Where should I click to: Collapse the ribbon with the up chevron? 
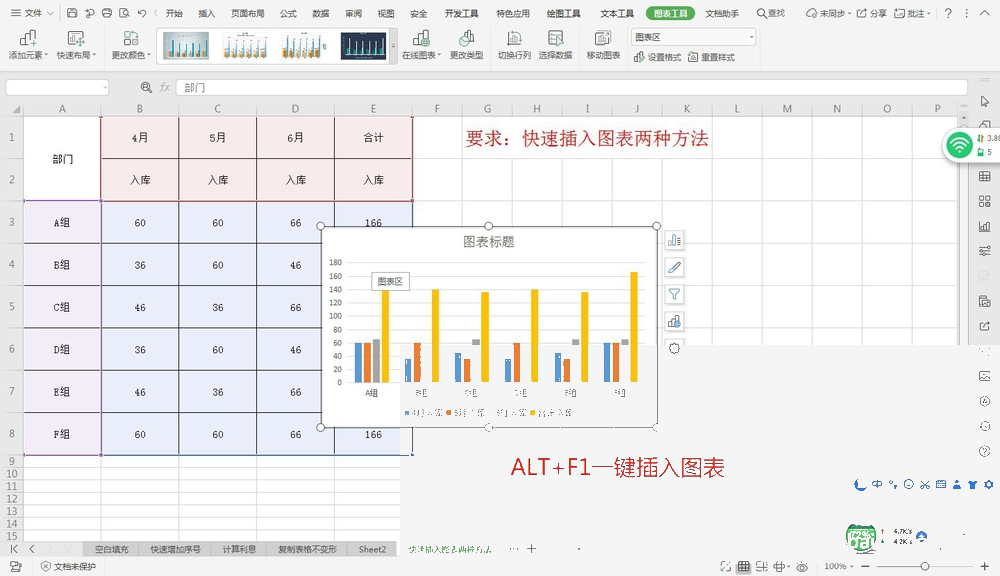985,13
